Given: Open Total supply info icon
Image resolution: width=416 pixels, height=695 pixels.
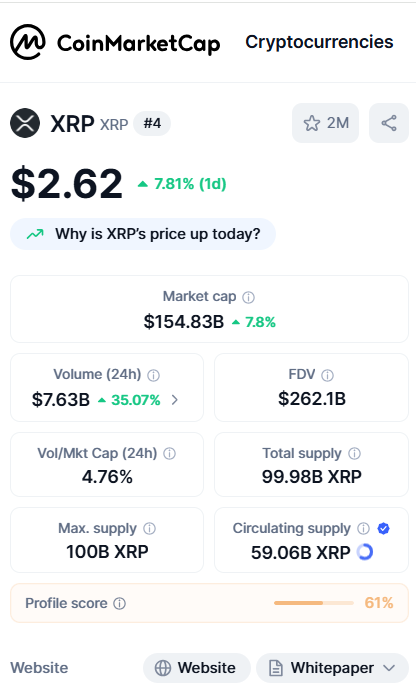Looking at the screenshot, I should pyautogui.click(x=354, y=453).
